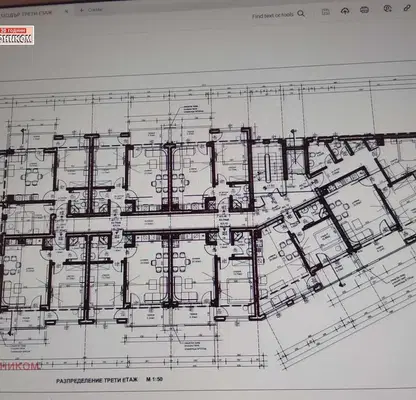Click the НИКОМ logo at top left
This screenshot has width=416, height=400.
tap(17, 35)
